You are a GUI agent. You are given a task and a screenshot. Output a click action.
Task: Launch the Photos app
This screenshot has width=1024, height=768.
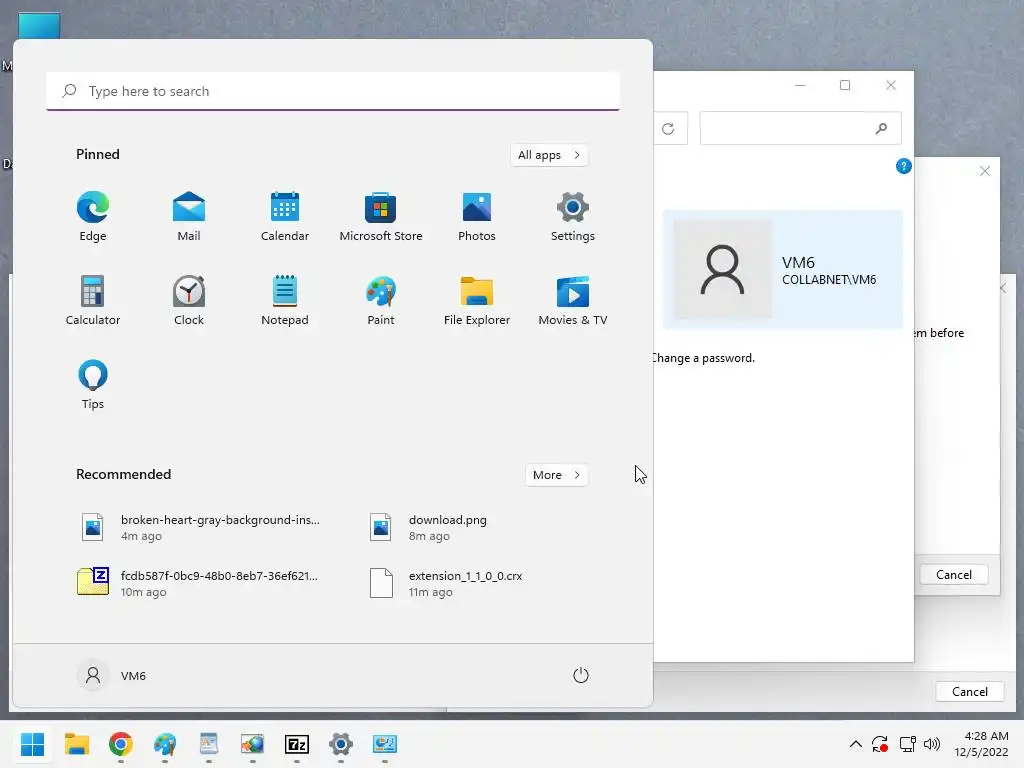click(x=477, y=217)
